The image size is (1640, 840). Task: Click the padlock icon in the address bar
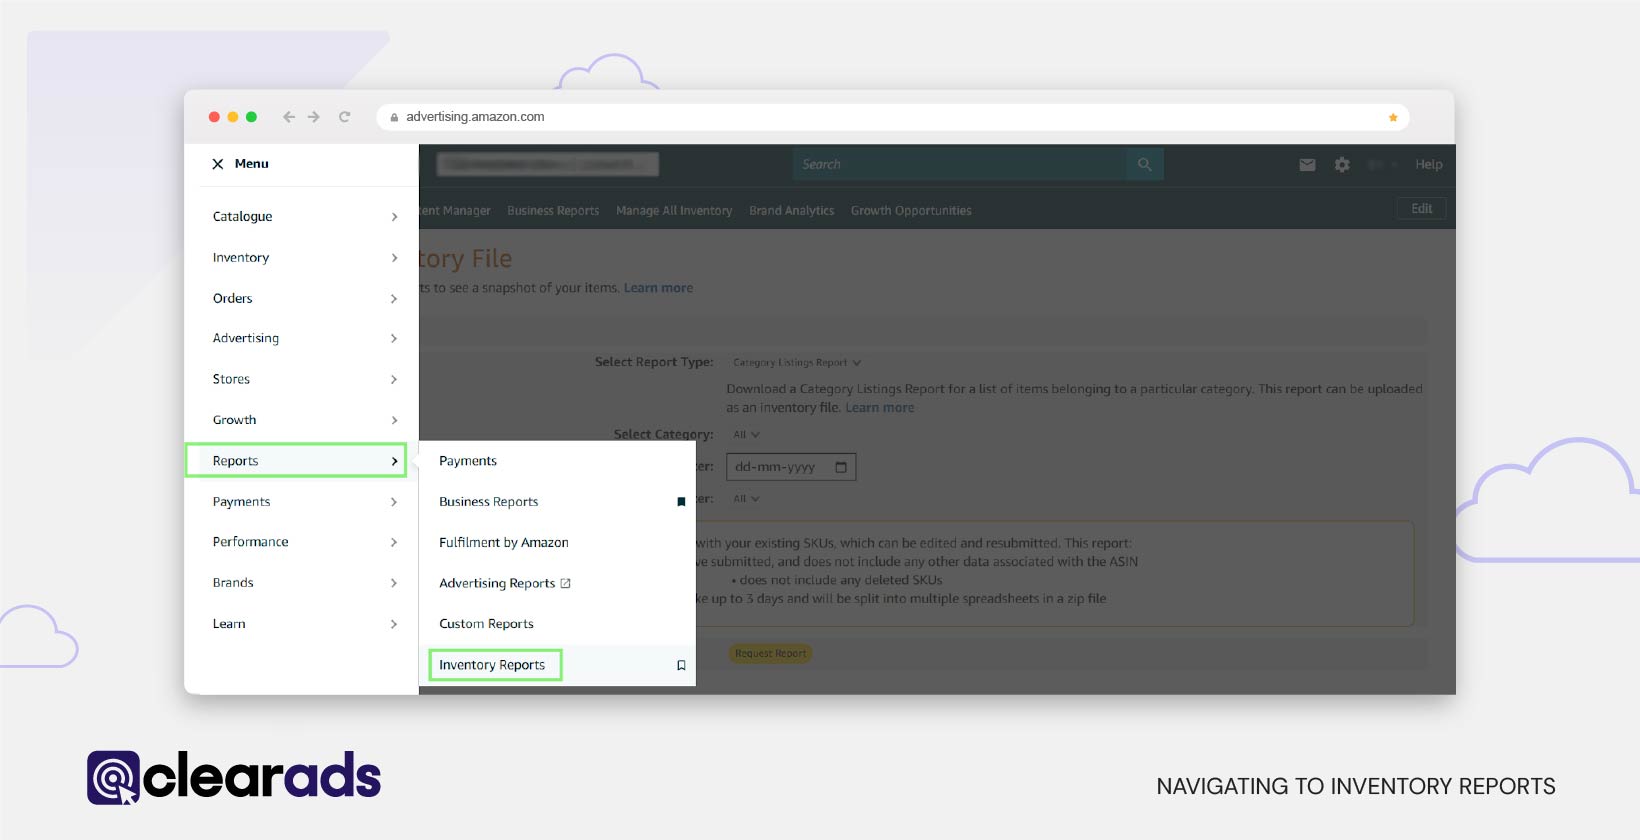coord(394,117)
